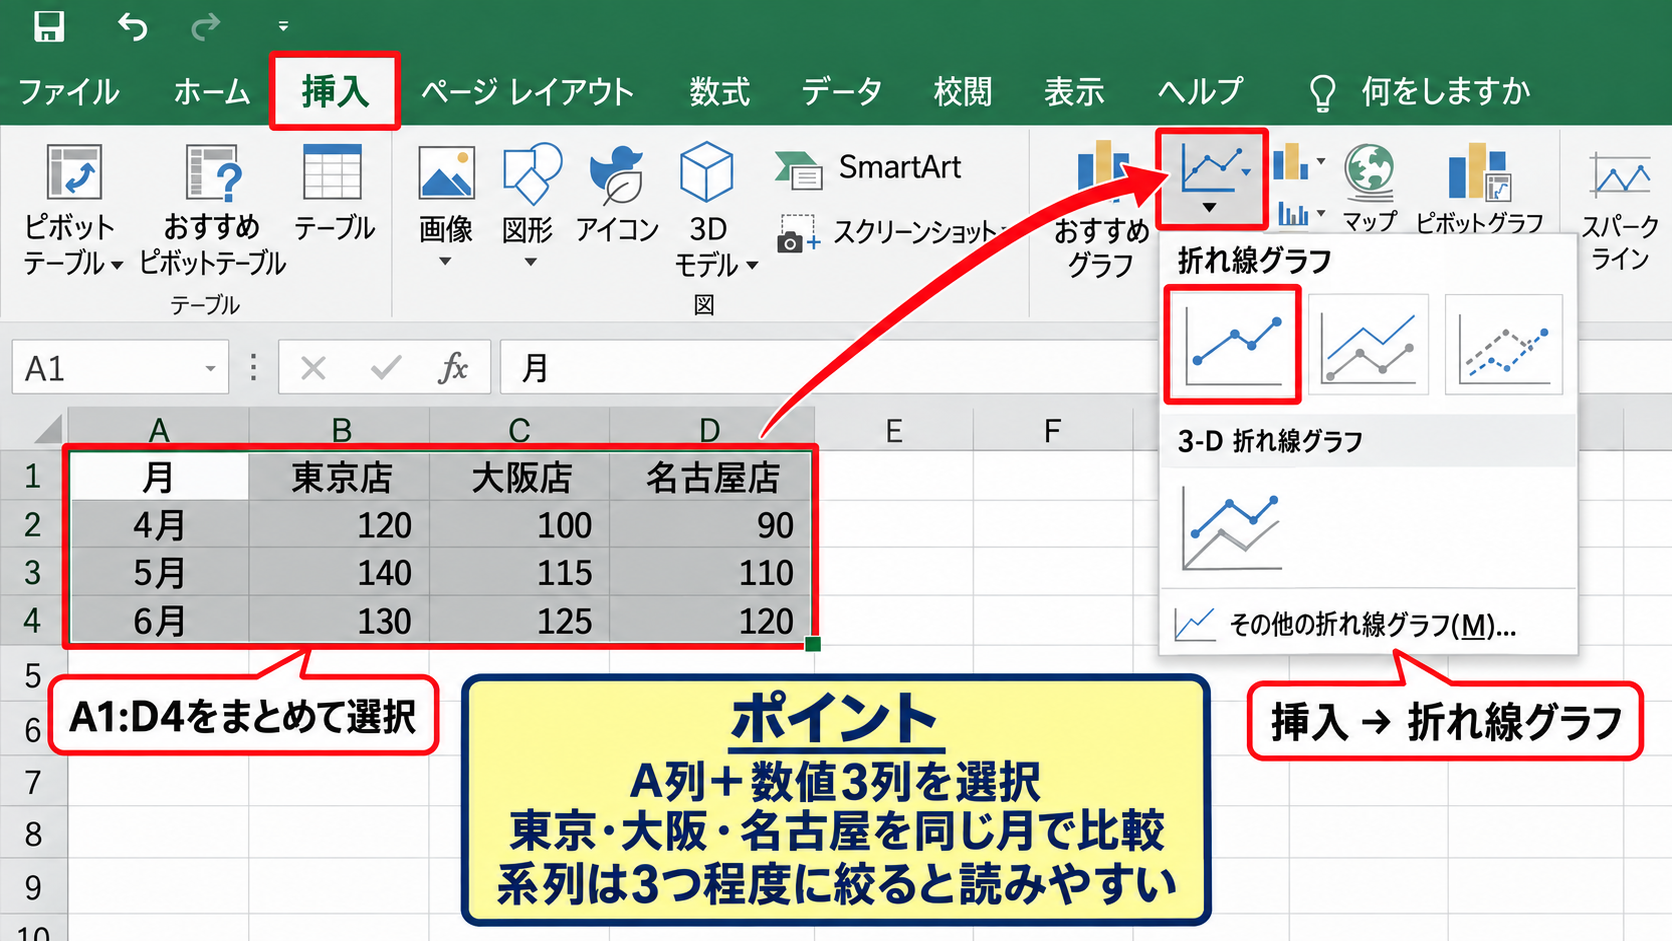This screenshot has height=941, width=1672.
Task: Choose the 100% stacked marker line chart
Action: click(1504, 345)
